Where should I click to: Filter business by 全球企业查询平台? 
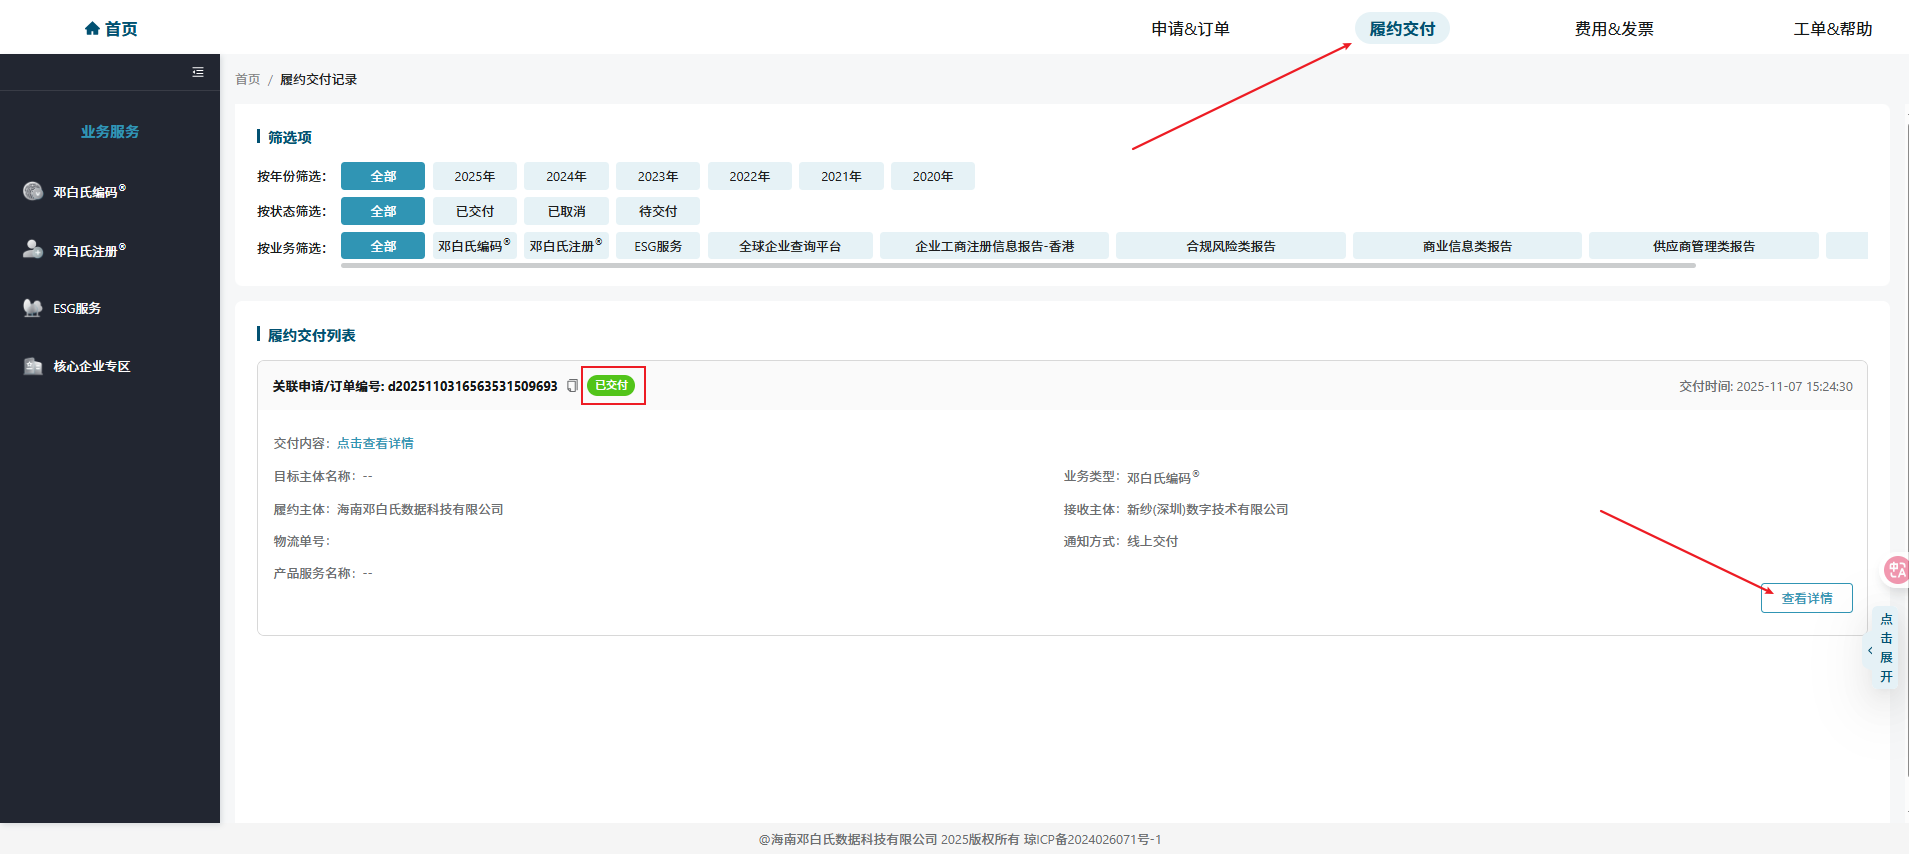click(789, 247)
